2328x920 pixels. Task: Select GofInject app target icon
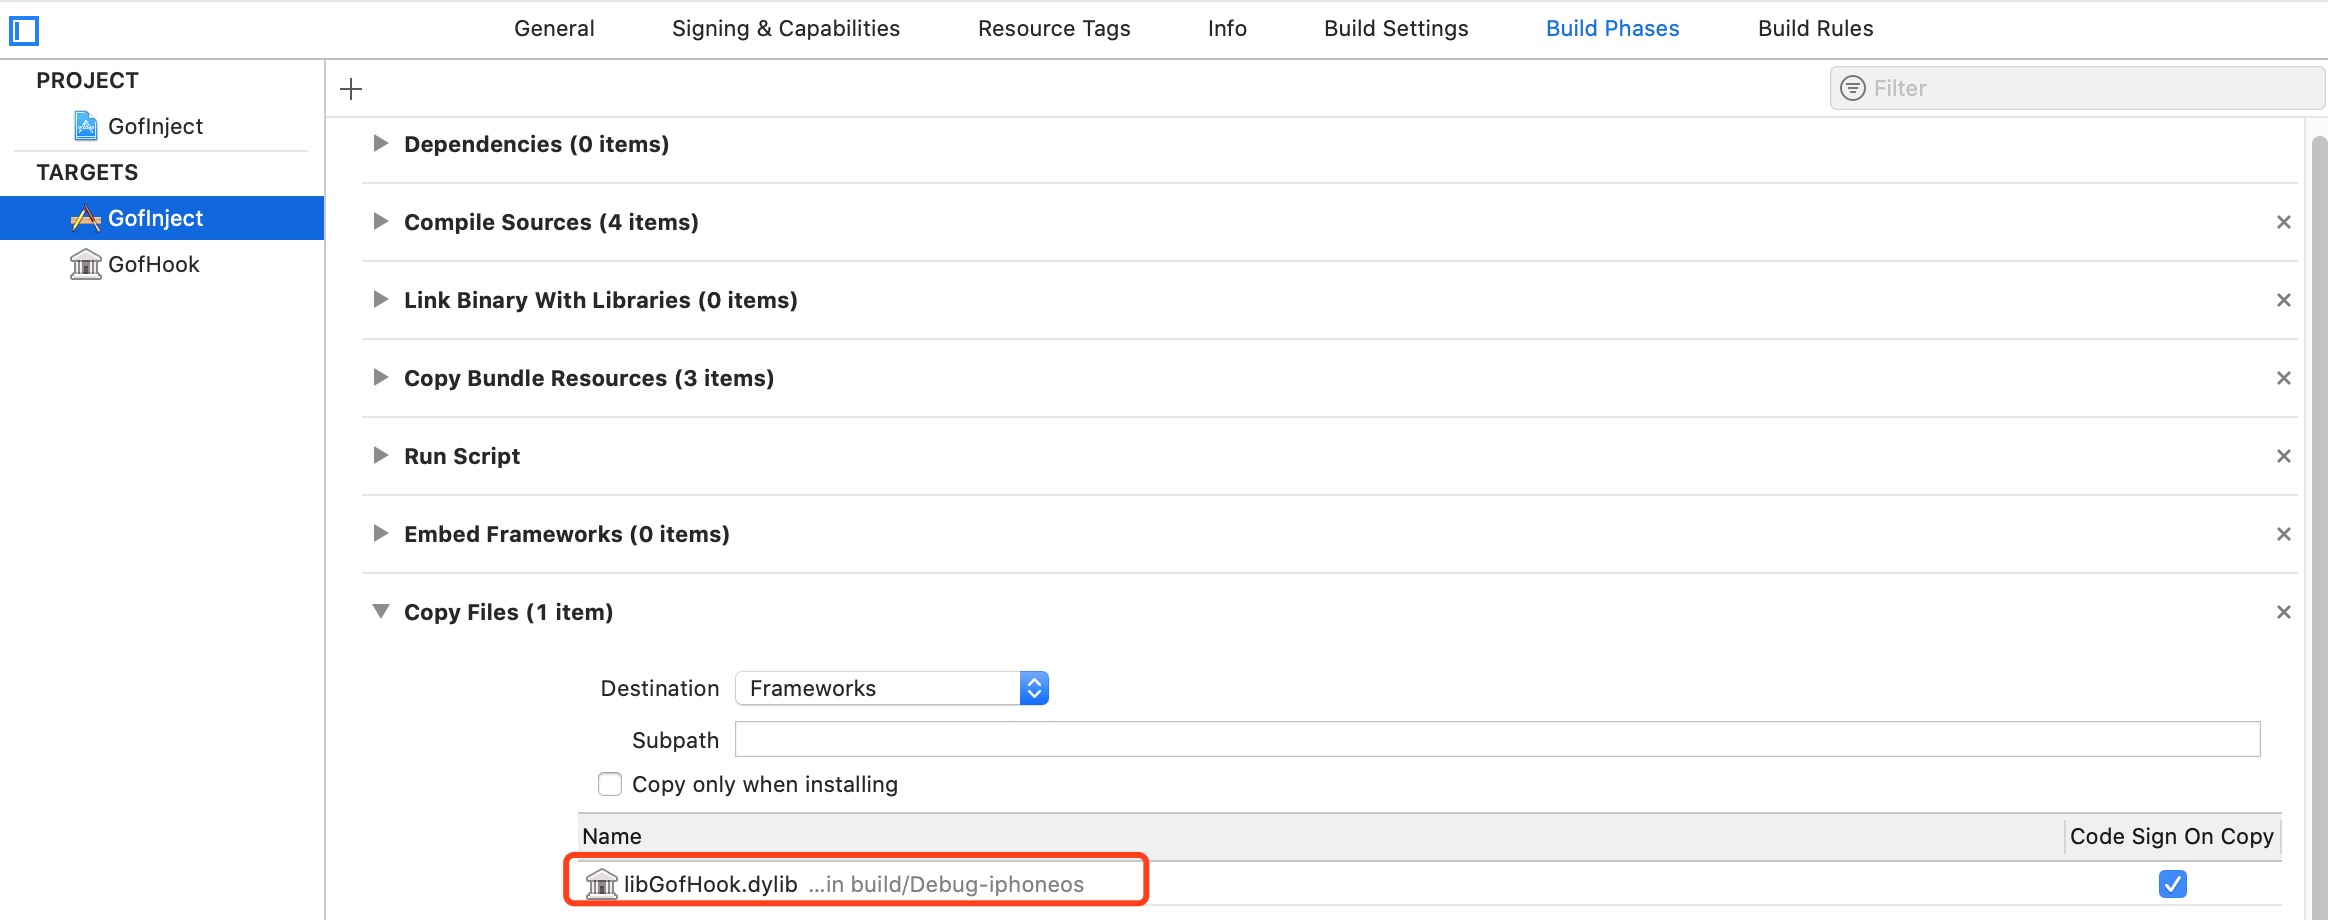click(86, 218)
